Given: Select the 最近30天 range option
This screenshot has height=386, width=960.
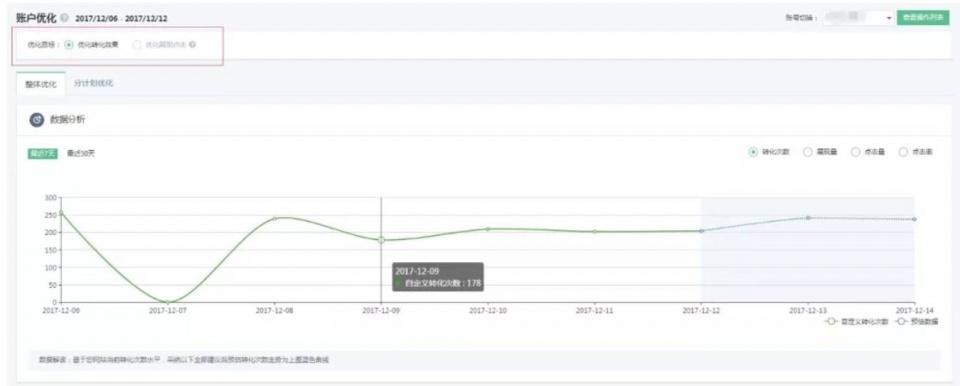Looking at the screenshot, I should pos(81,154).
